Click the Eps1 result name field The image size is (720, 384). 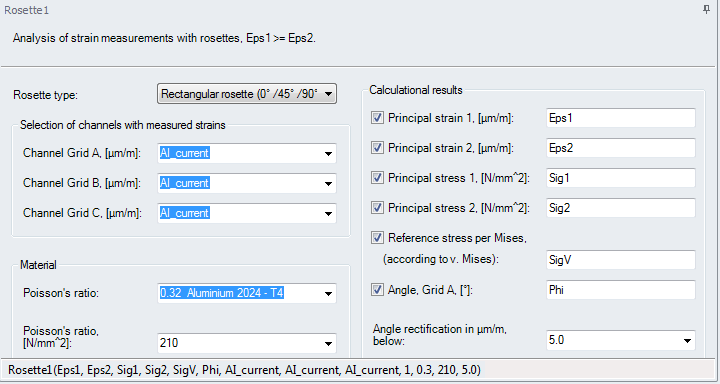click(621, 118)
